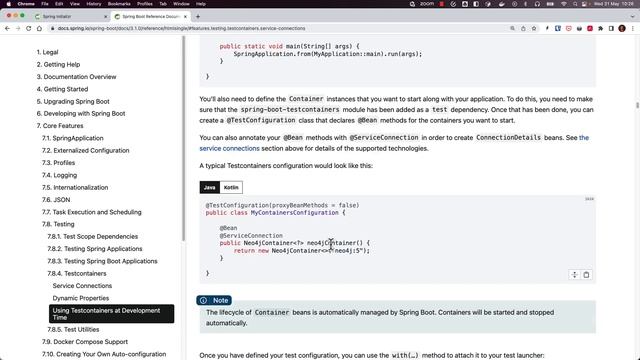Select the Kotlin code tab

[231, 187]
